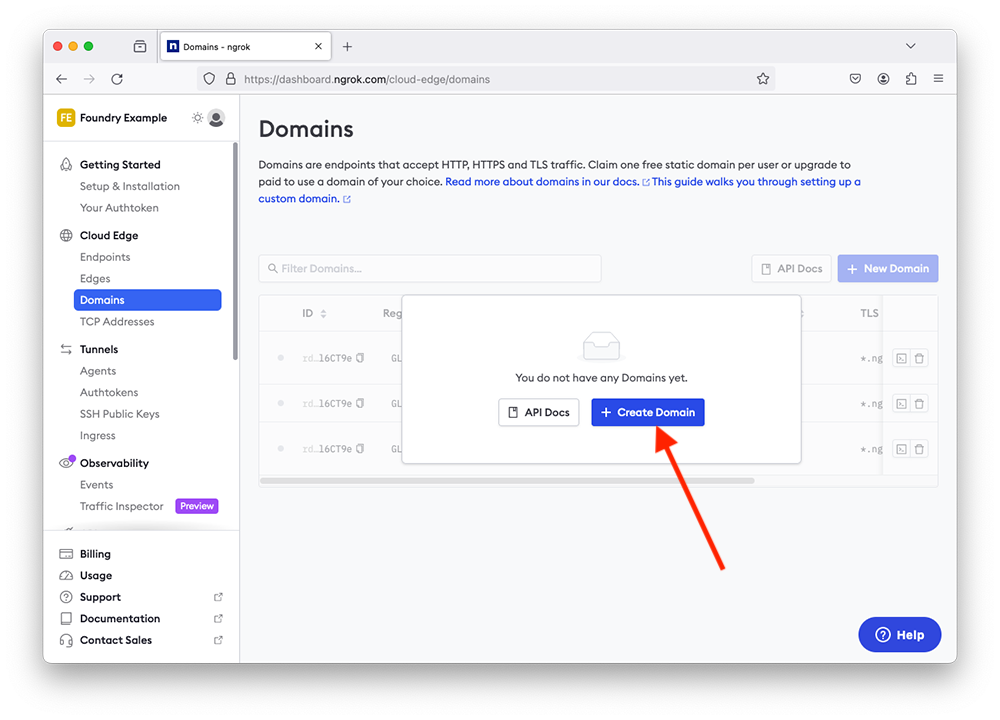Open Agents in sidebar
The height and width of the screenshot is (720, 1000).
pyautogui.click(x=98, y=371)
